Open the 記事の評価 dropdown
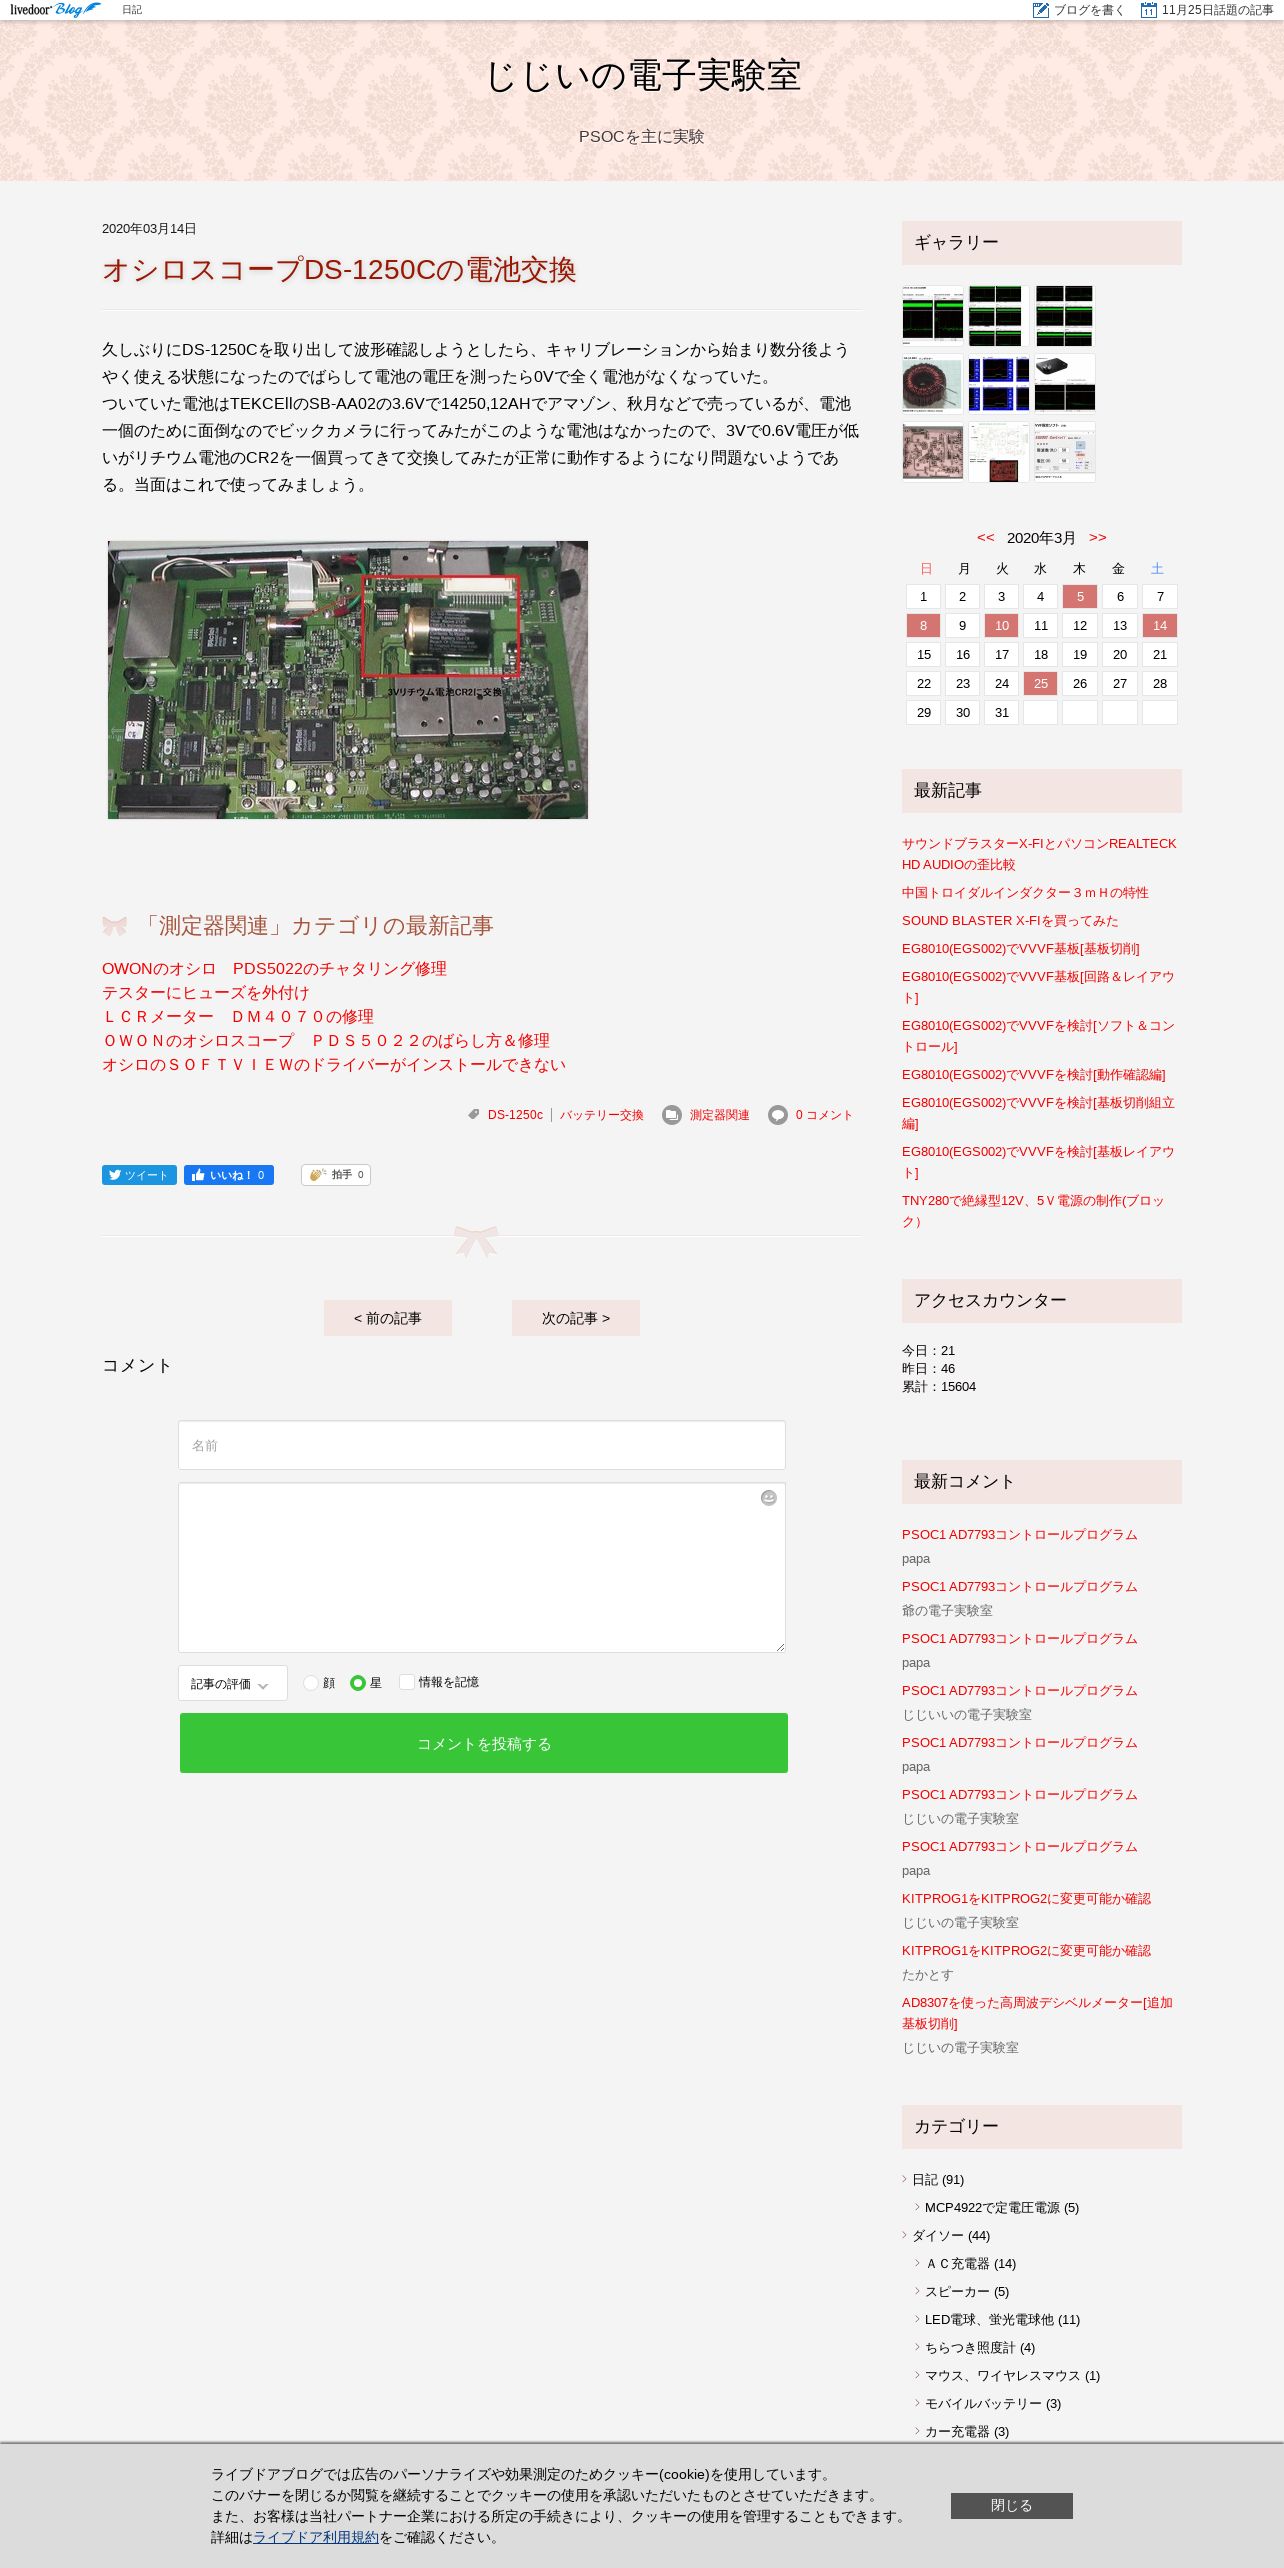 coord(232,1683)
